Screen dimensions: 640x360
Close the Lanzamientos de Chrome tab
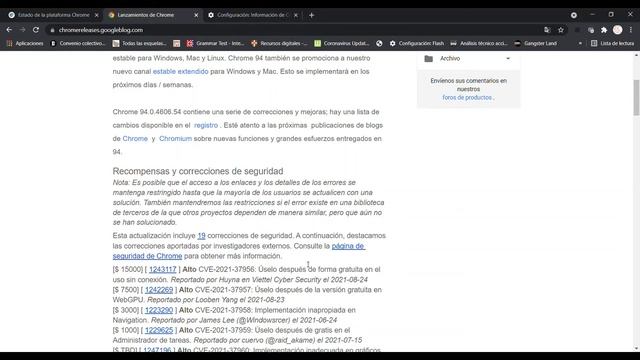[196, 15]
